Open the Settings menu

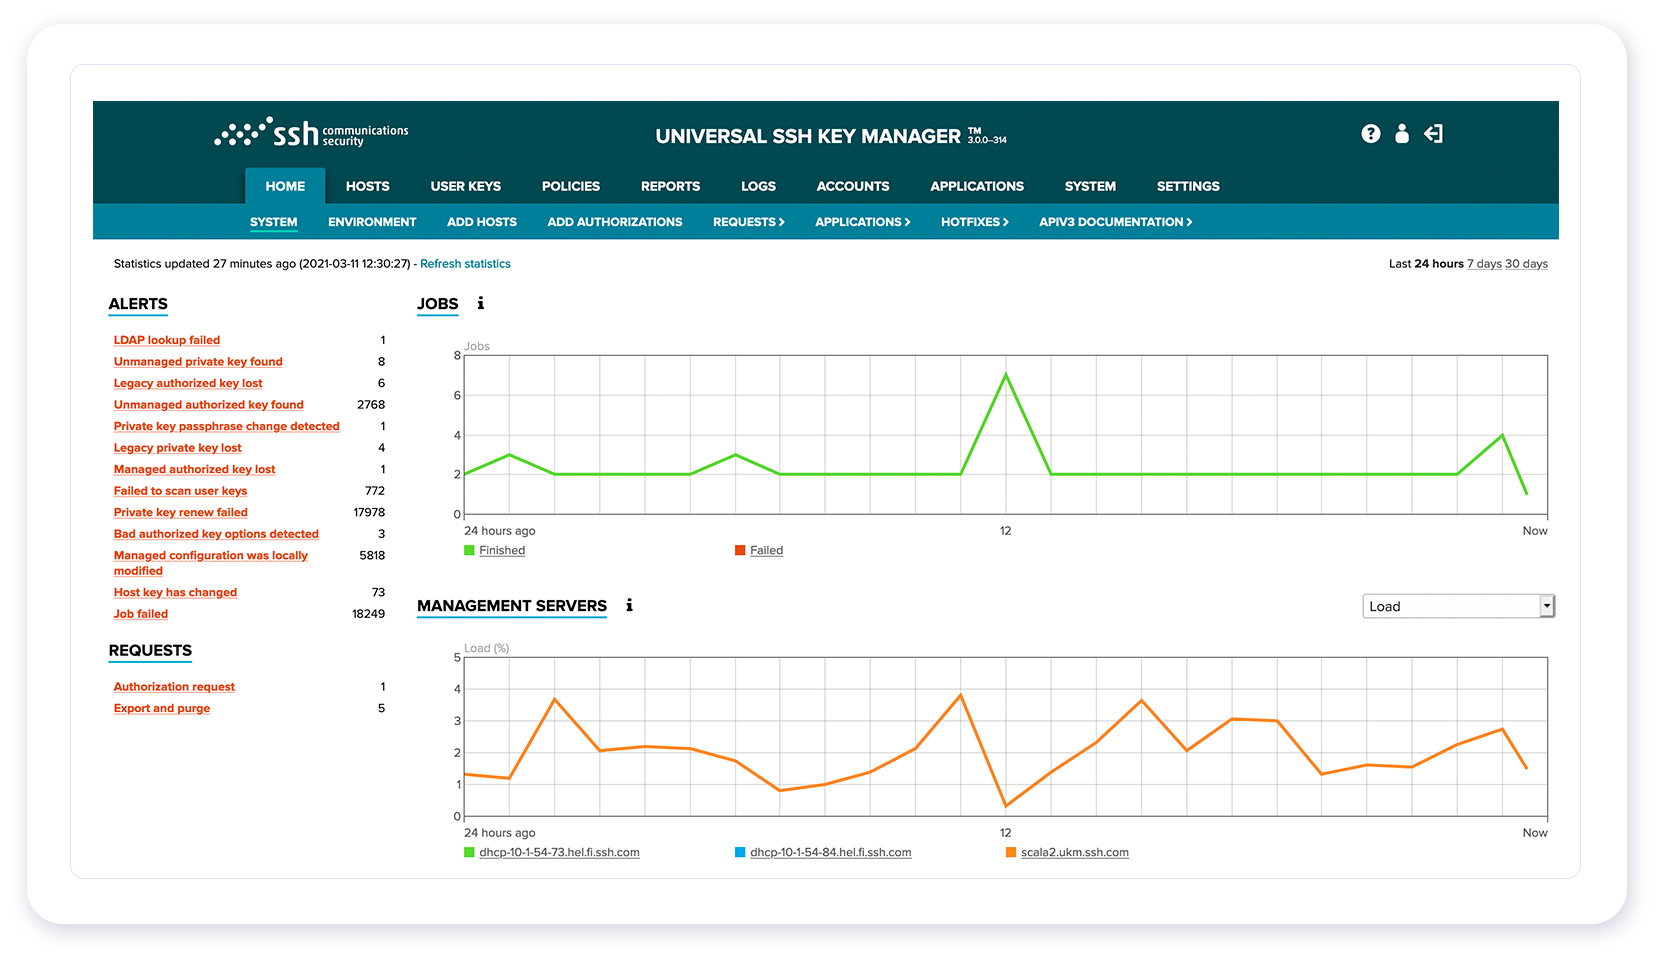tap(1188, 186)
